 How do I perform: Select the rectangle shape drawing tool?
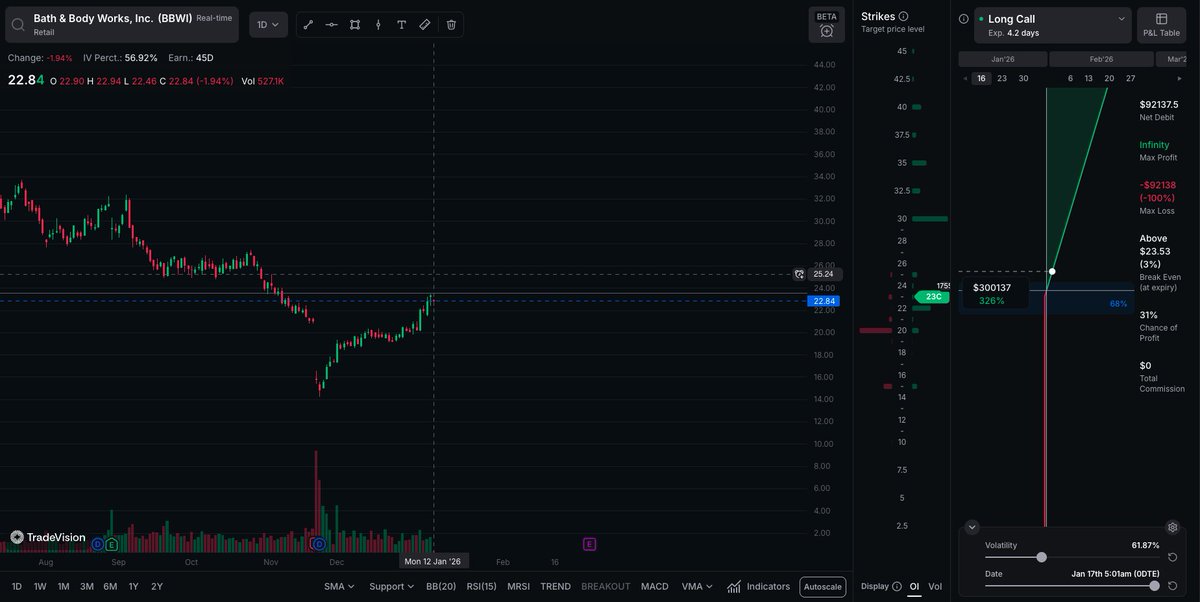[x=355, y=24]
